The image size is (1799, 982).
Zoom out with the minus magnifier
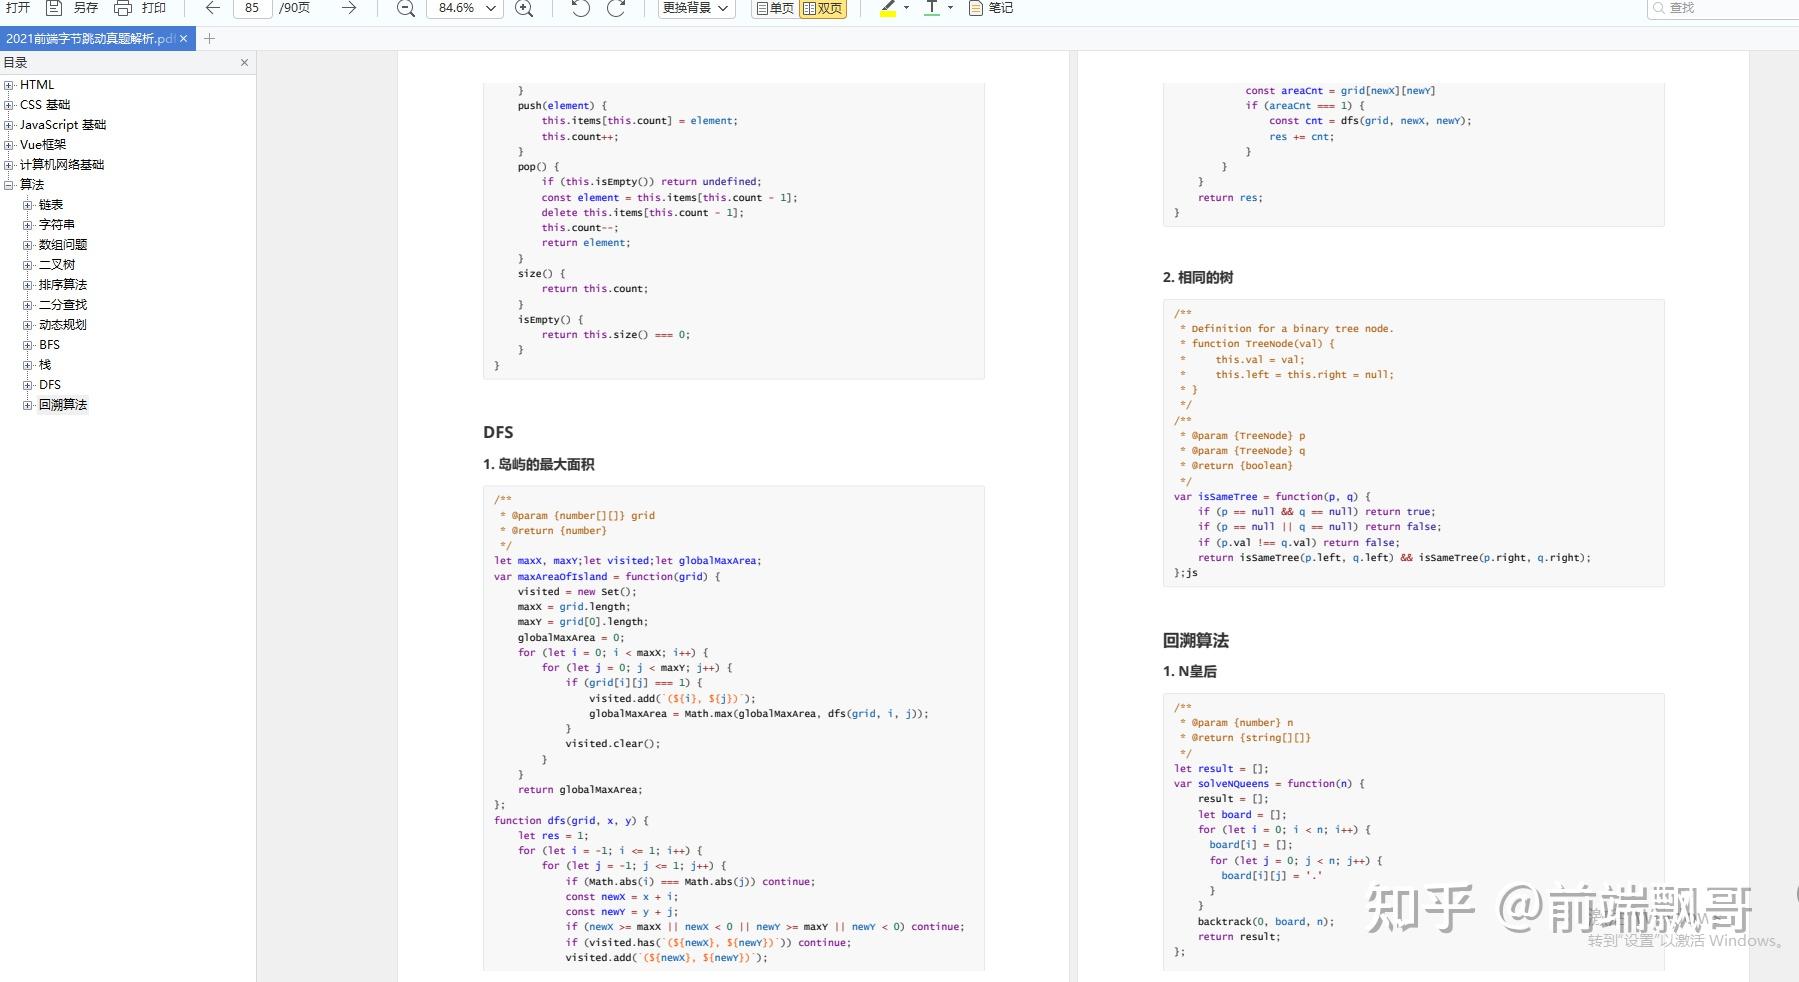tap(405, 8)
